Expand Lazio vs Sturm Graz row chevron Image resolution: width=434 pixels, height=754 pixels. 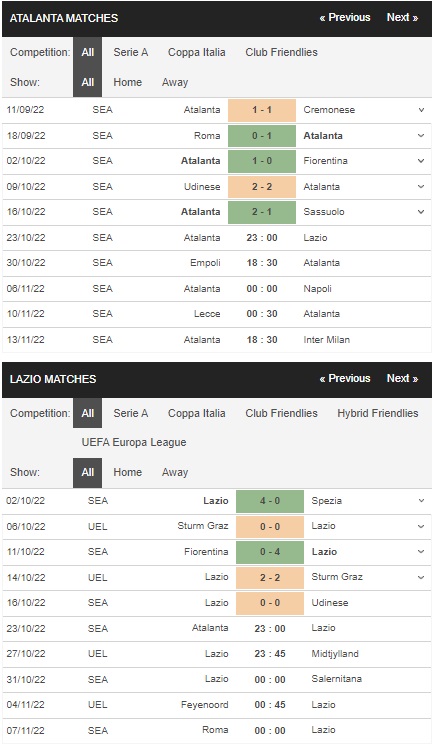[x=421, y=577]
